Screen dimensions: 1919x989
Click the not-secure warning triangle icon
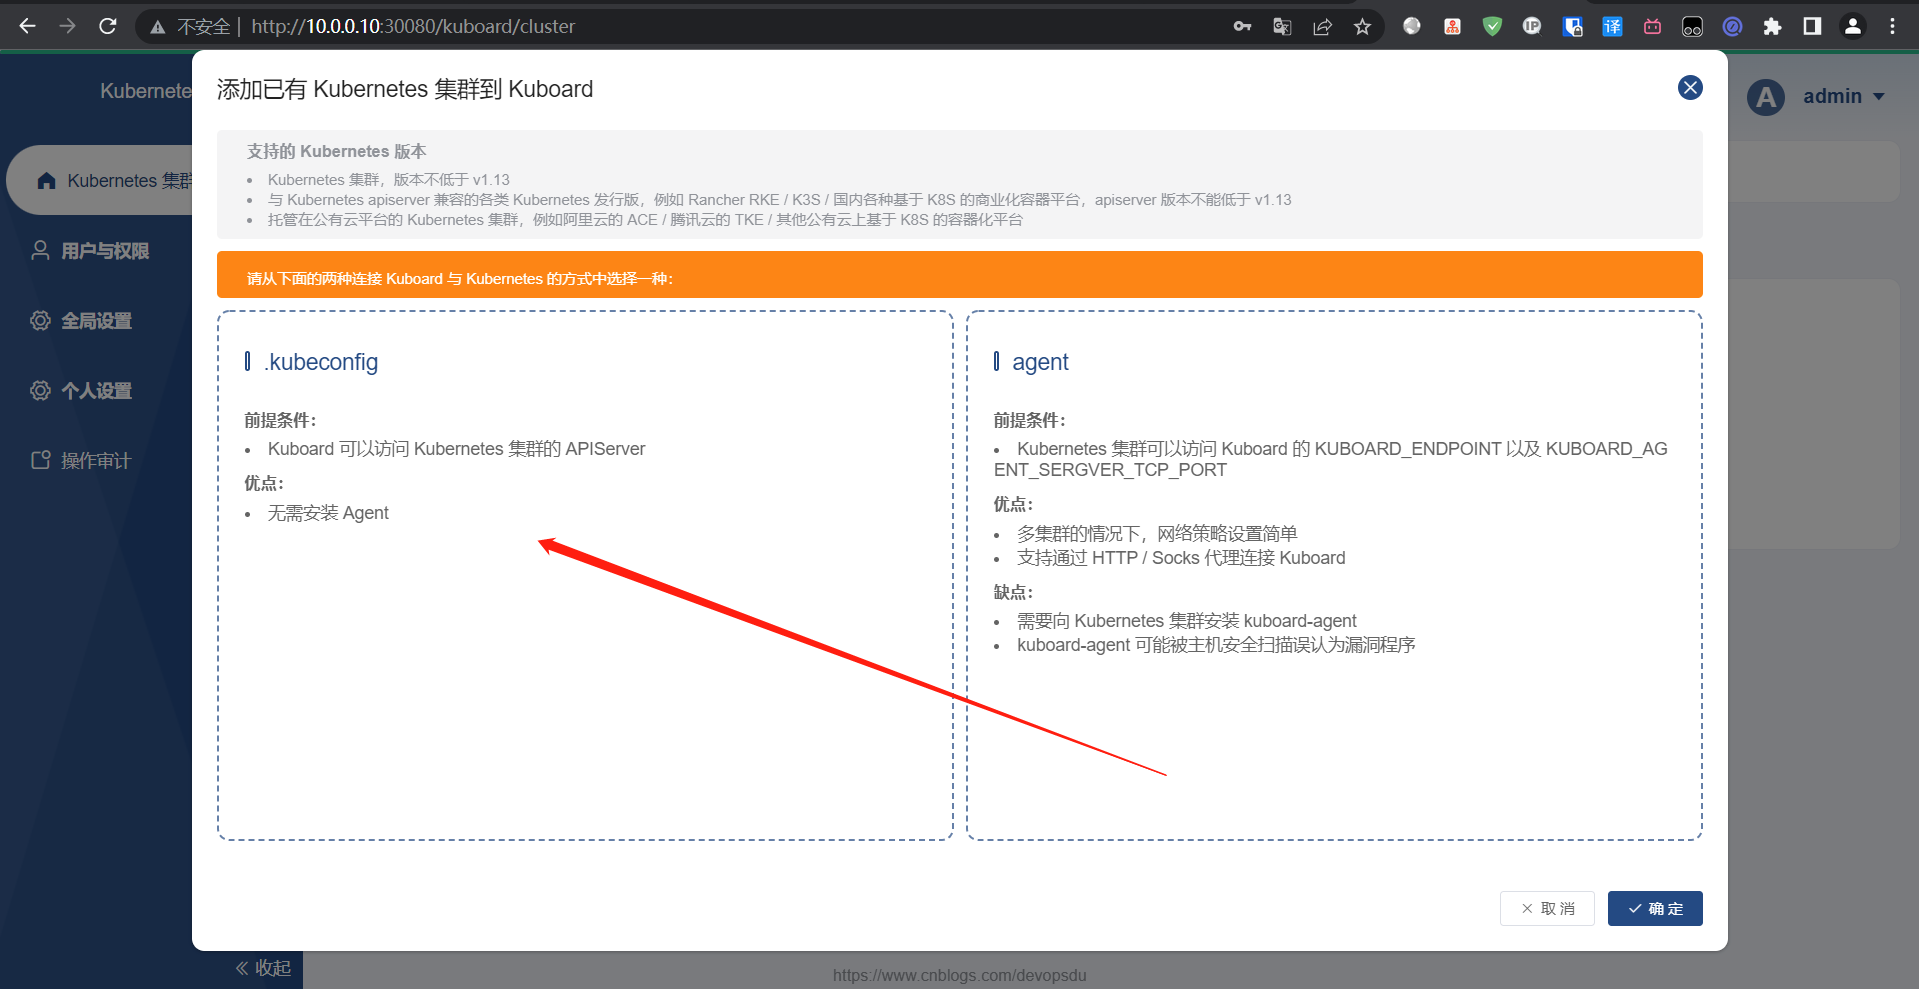[x=158, y=27]
